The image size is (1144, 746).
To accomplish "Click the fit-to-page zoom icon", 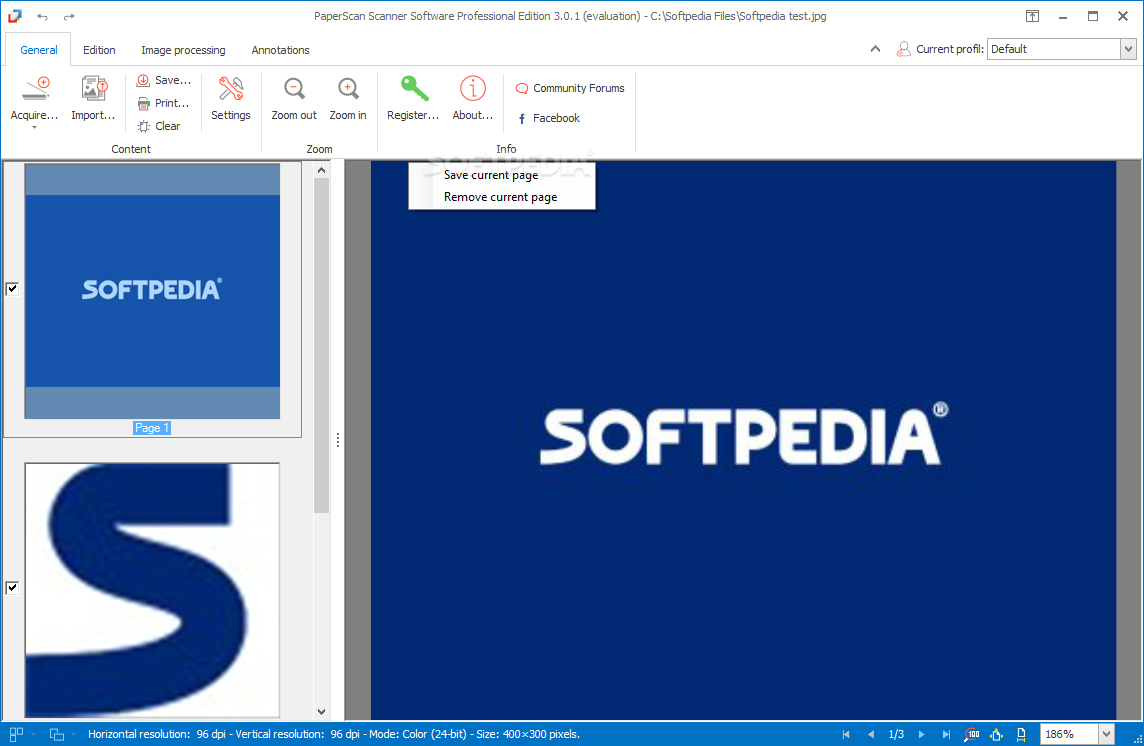I will (997, 734).
